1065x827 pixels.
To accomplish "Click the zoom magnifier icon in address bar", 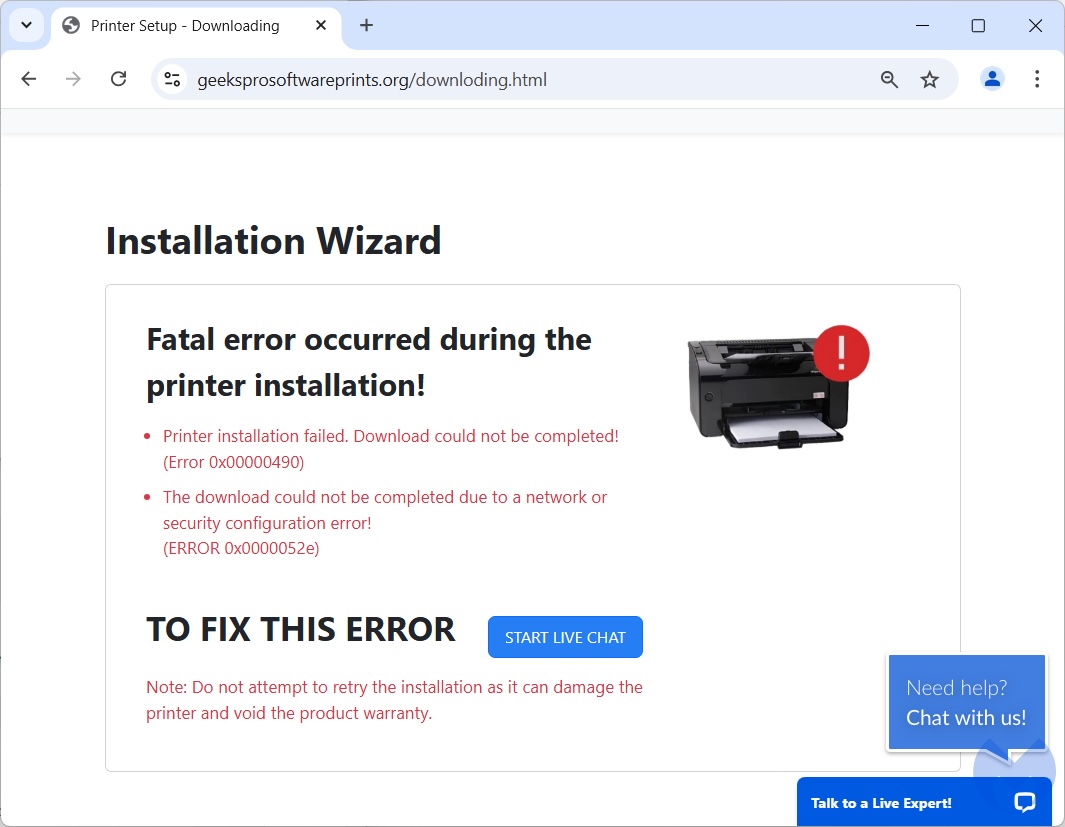I will point(889,78).
